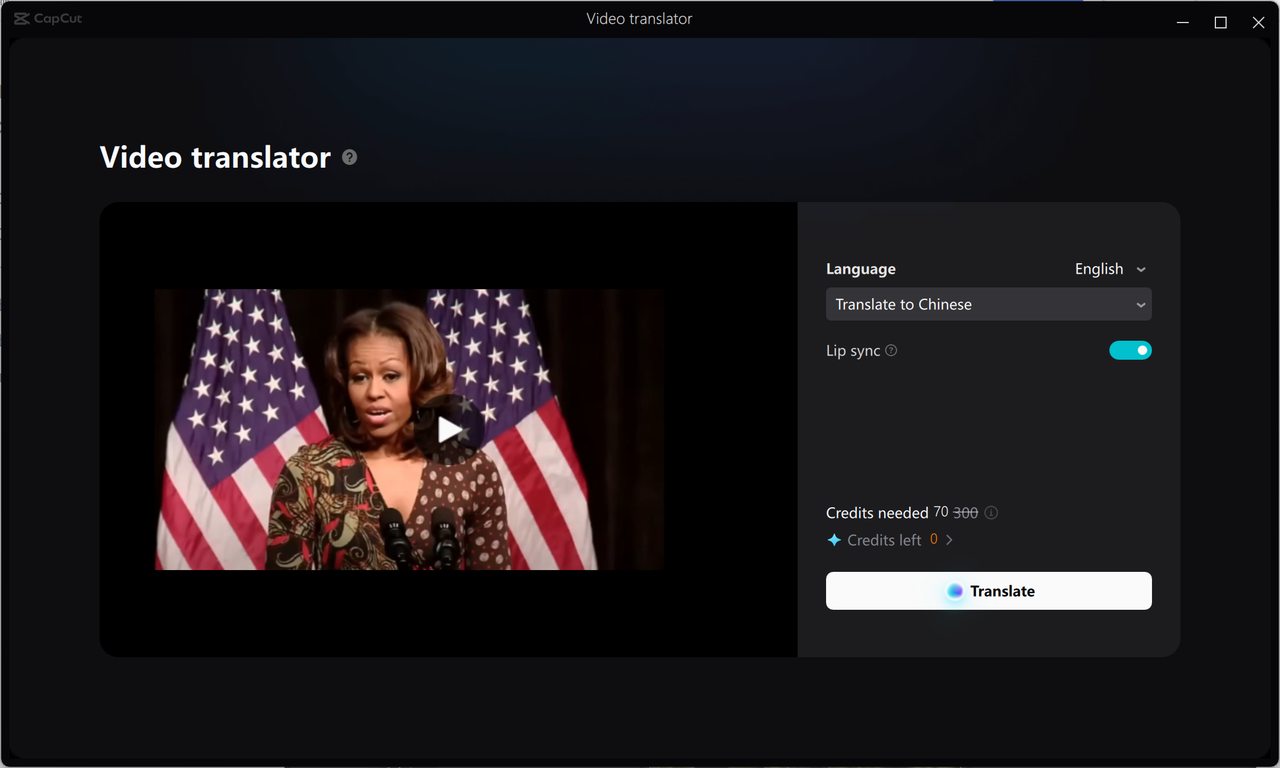The width and height of the screenshot is (1280, 768).
Task: Click the info icon next to Credits needed
Action: click(991, 512)
